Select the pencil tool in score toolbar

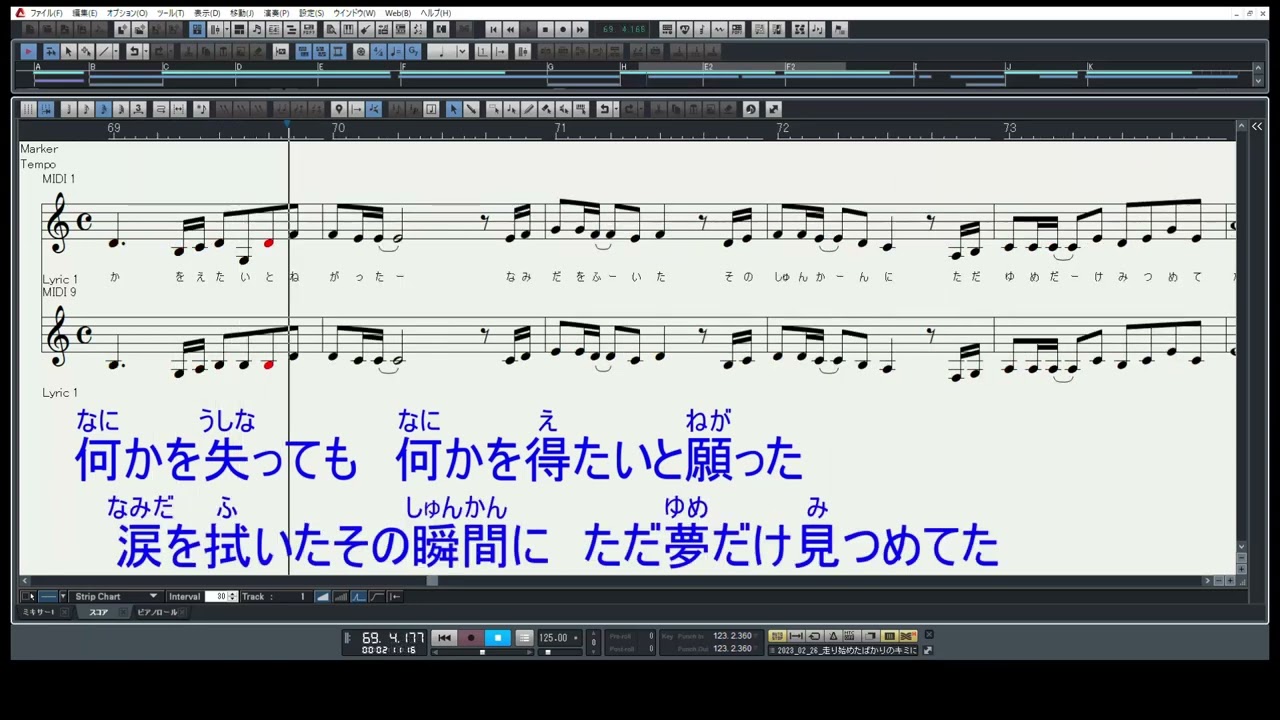[528, 109]
